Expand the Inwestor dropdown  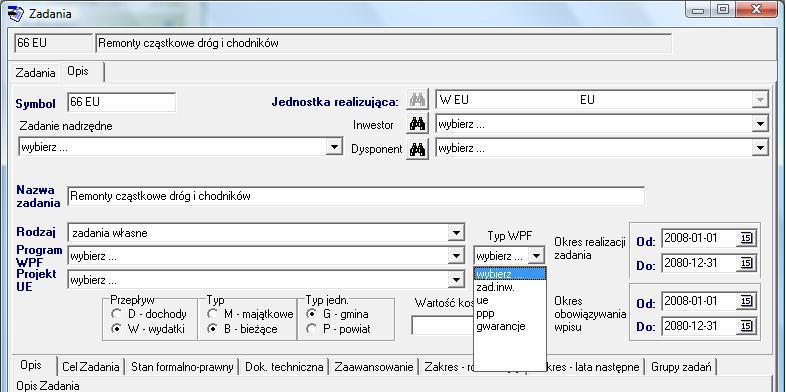(x=760, y=124)
